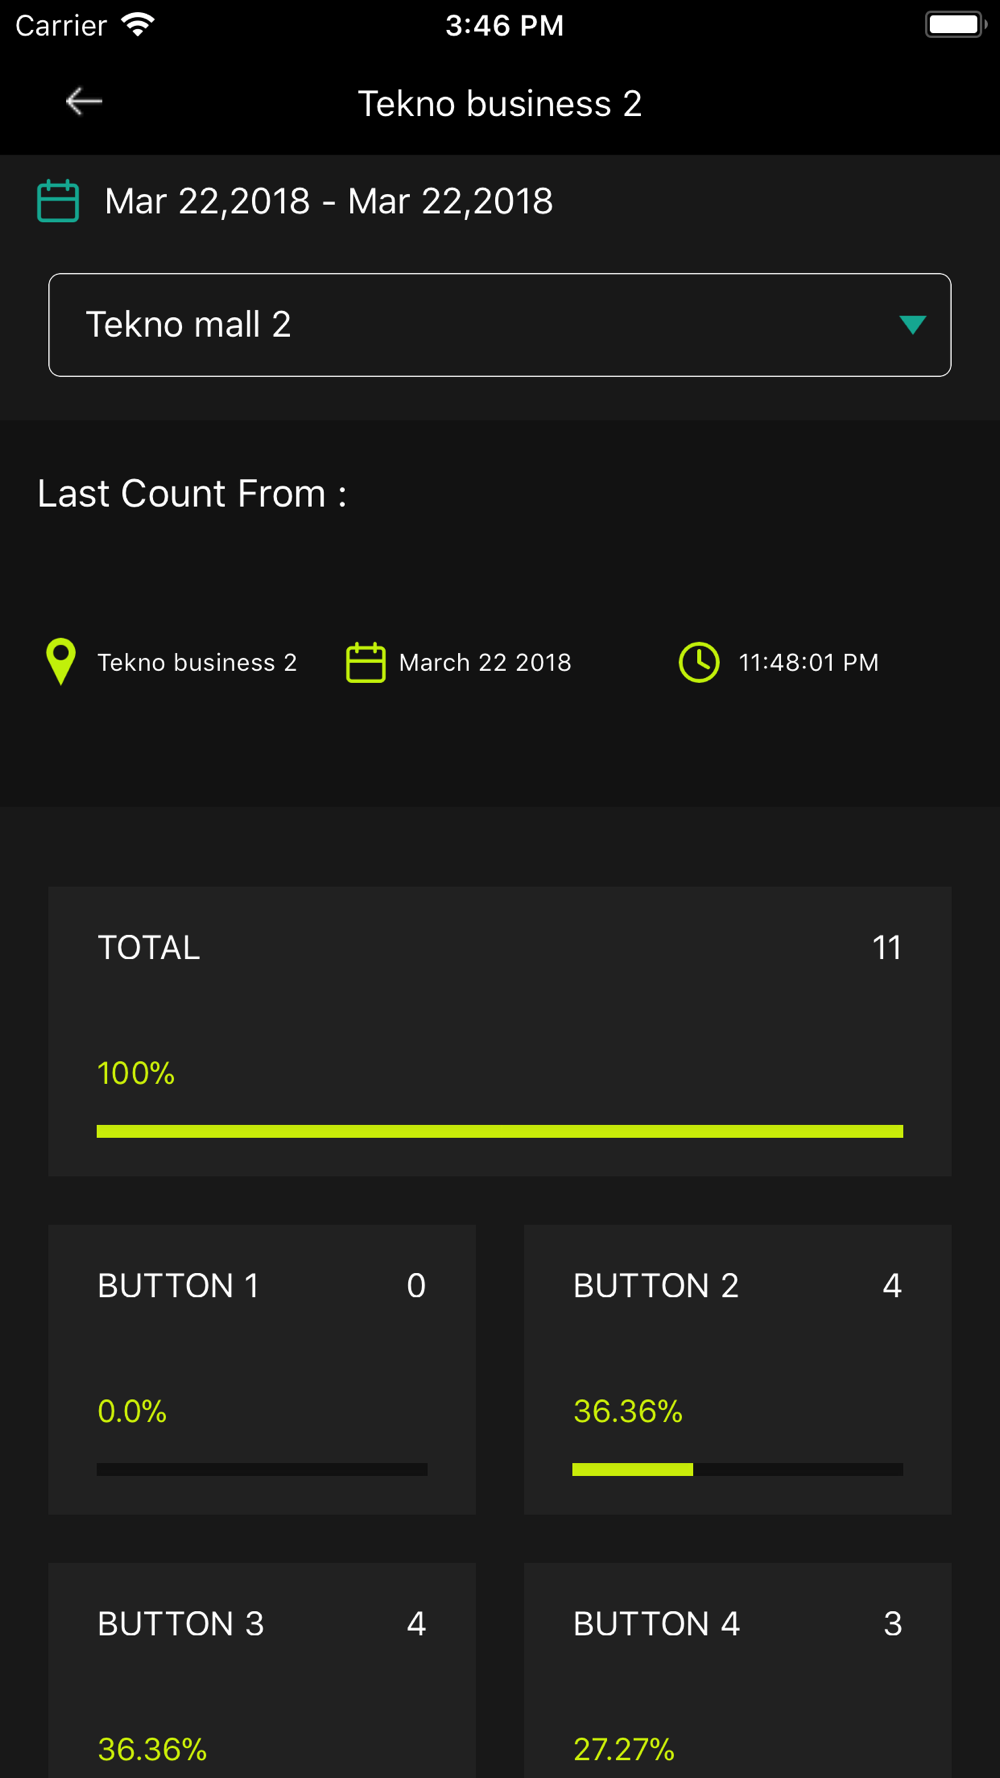Tap the BUTTON 2 36.36% progress bar

[x=738, y=1469]
